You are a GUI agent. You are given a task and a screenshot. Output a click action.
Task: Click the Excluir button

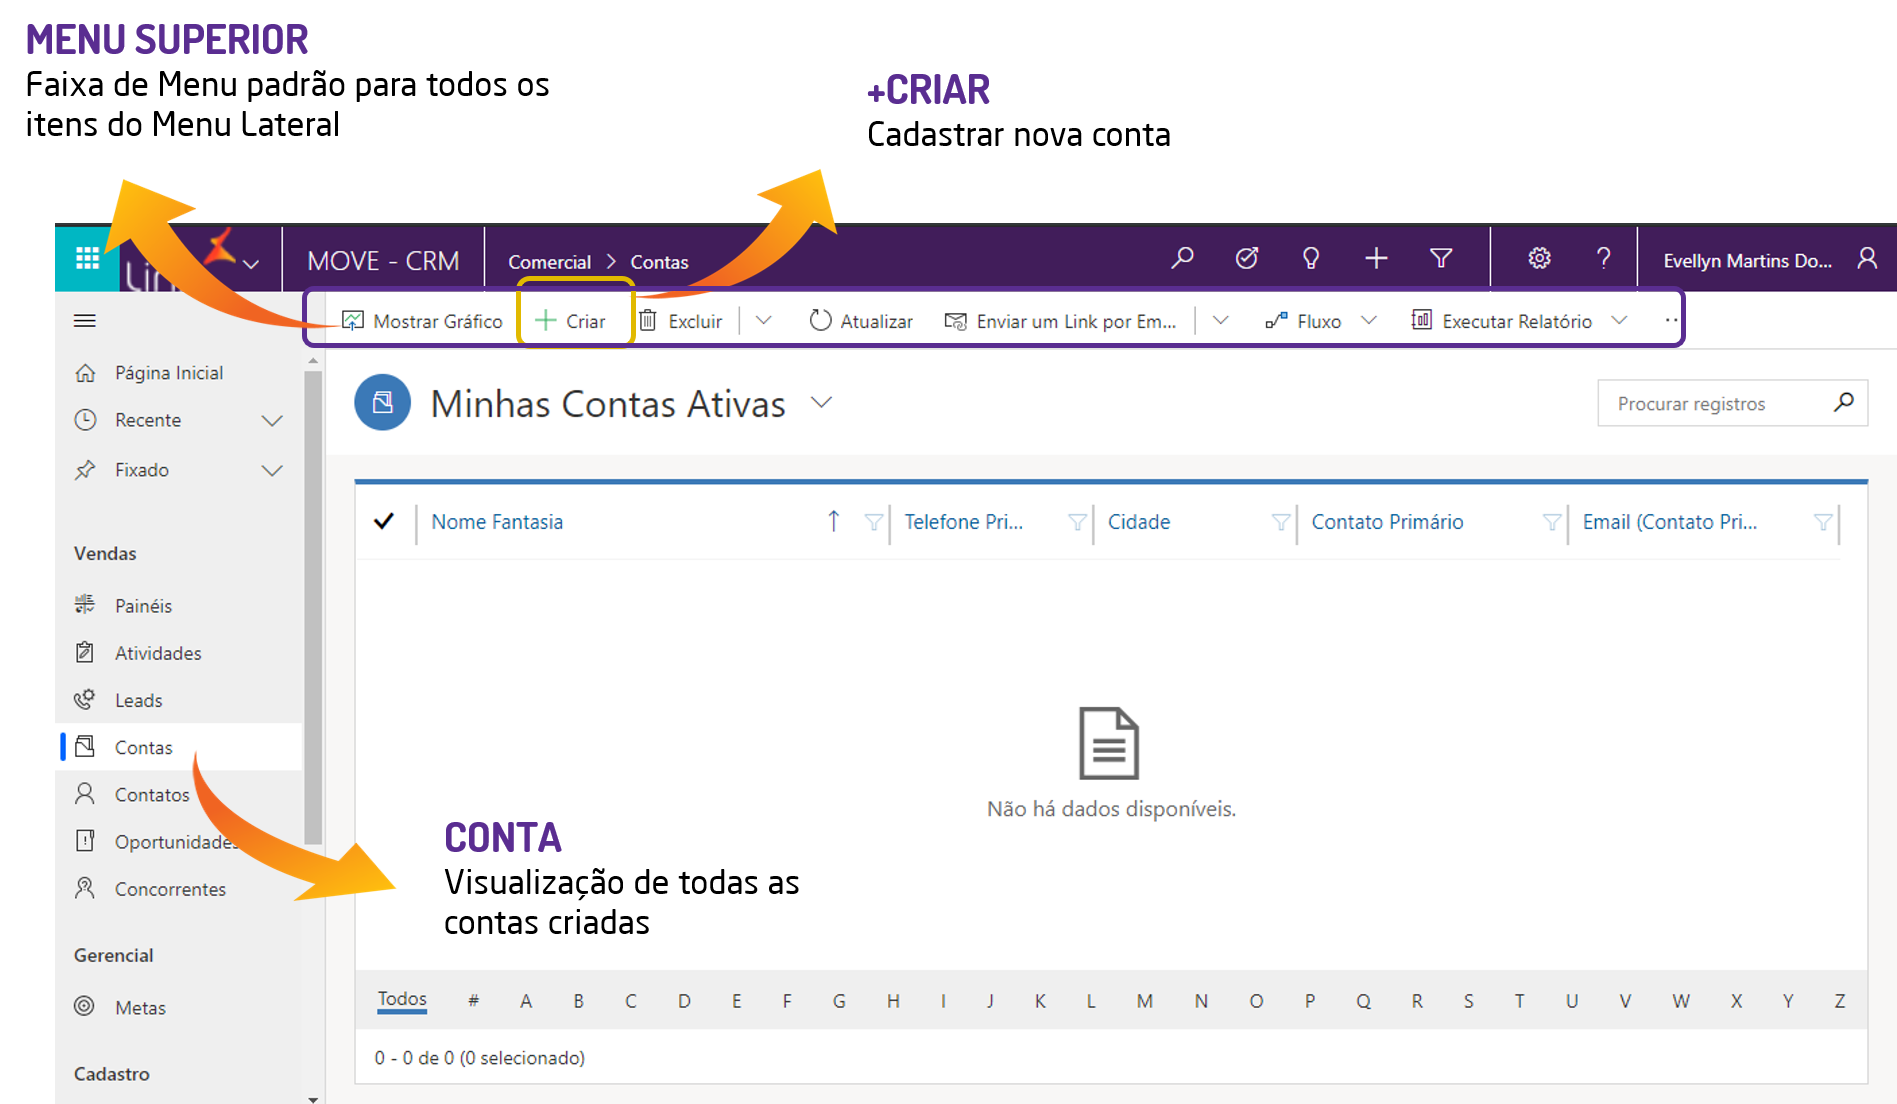coord(680,321)
